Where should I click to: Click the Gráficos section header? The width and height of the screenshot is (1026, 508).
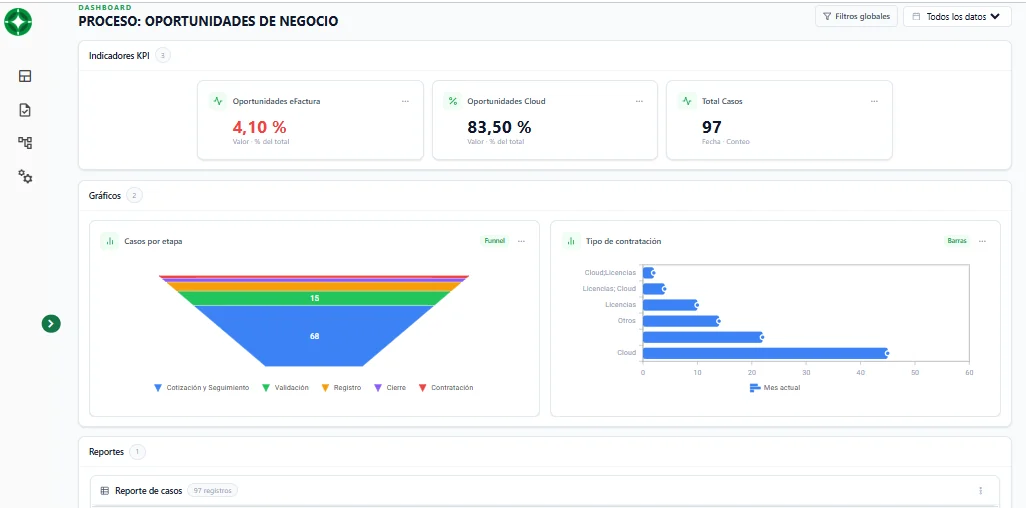(105, 195)
